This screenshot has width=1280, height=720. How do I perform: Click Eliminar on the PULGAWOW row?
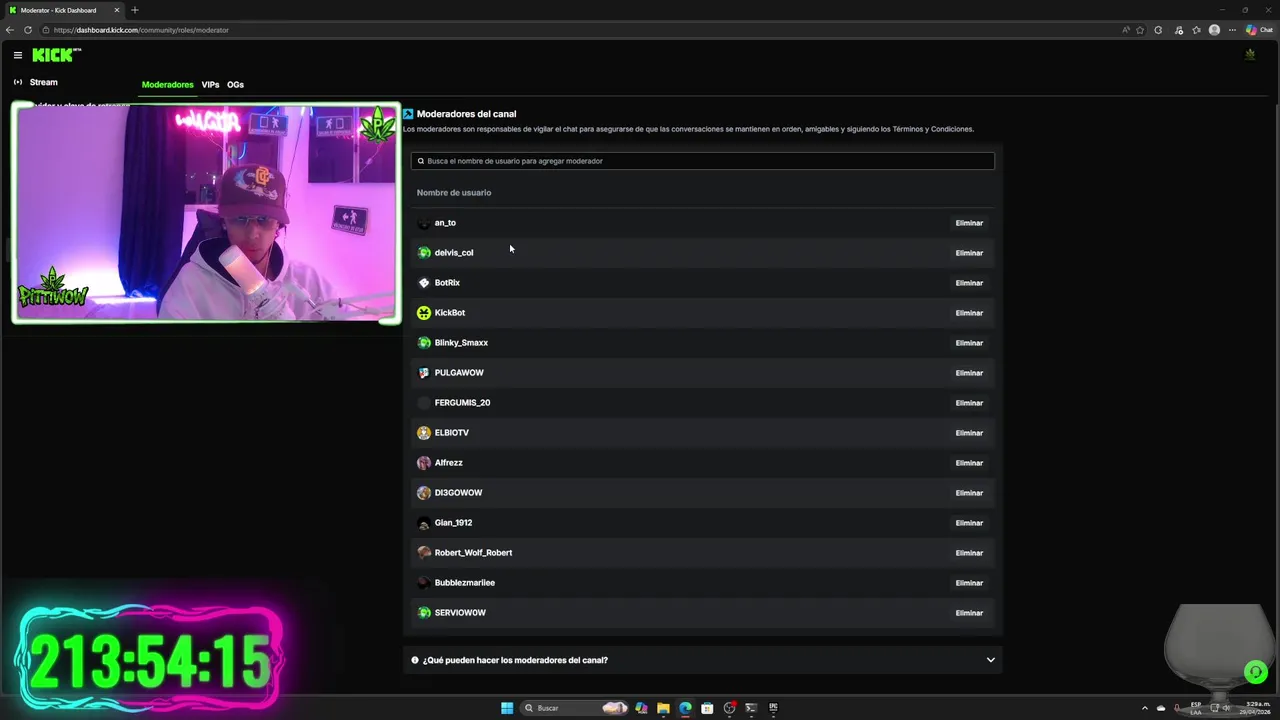[x=969, y=373]
